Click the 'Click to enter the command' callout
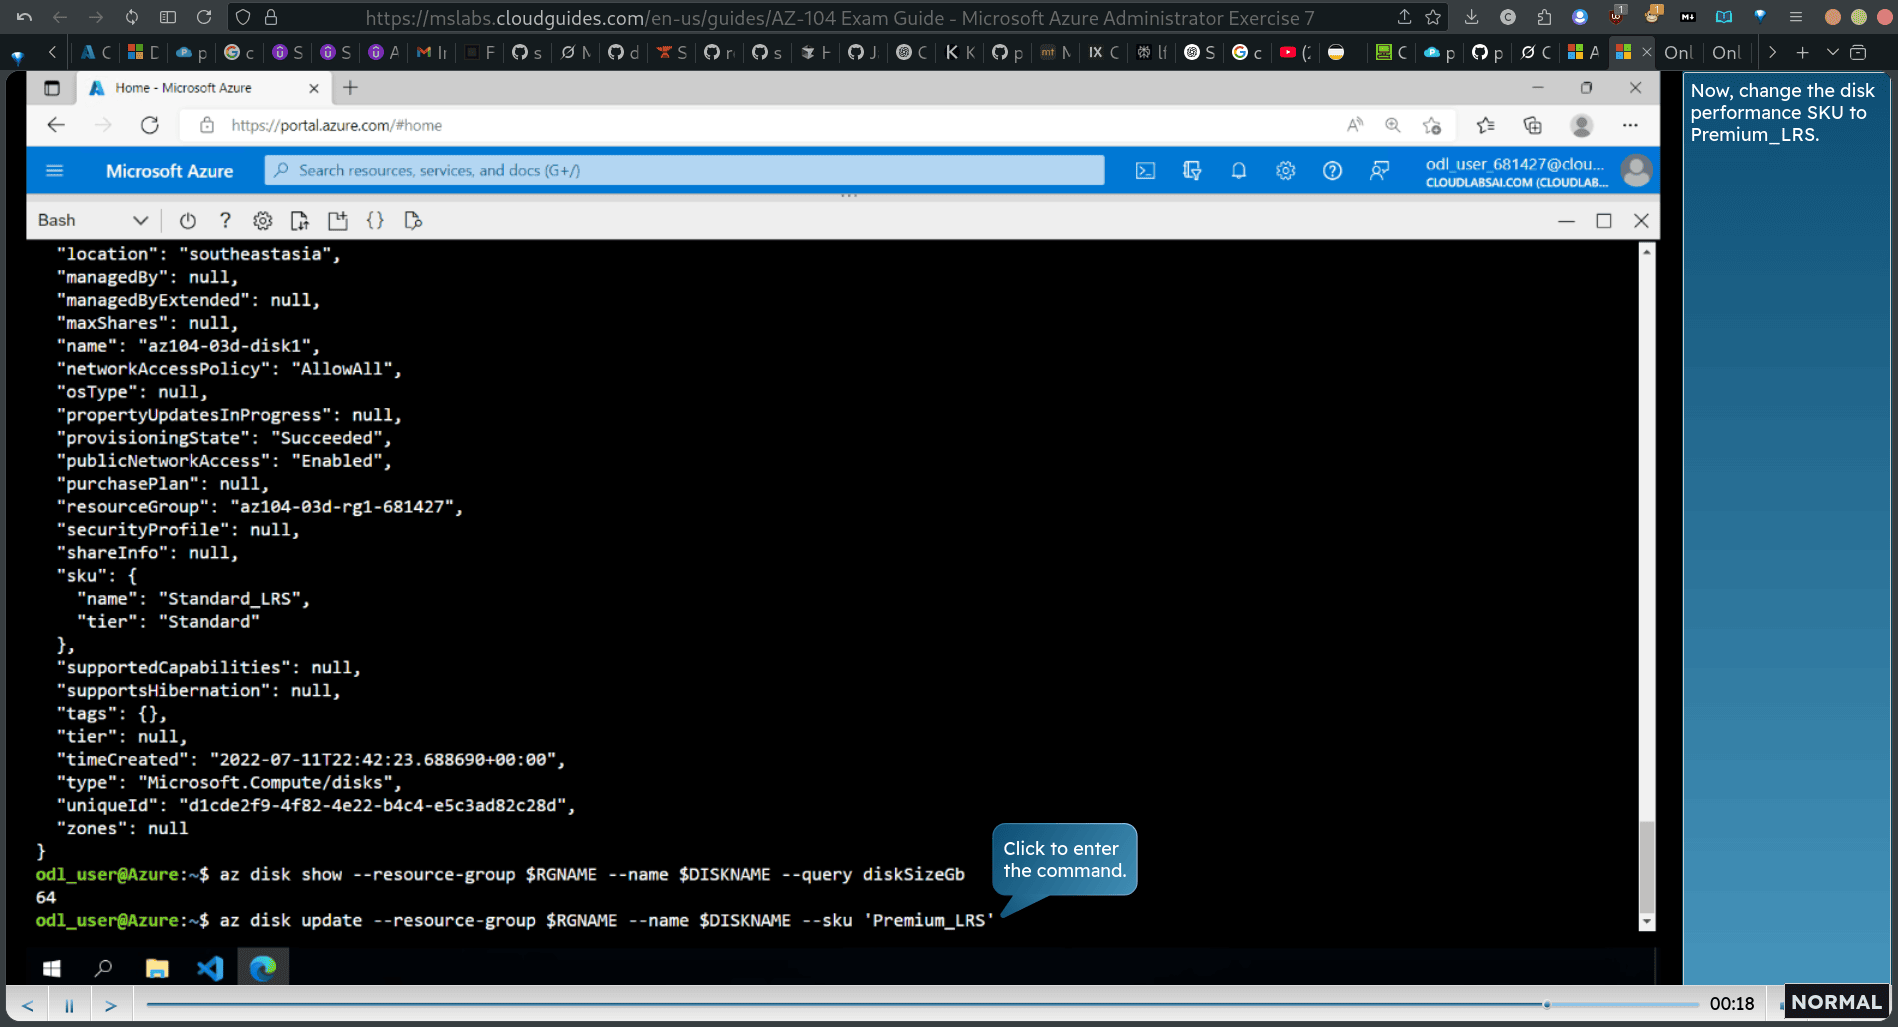The width and height of the screenshot is (1898, 1027). (x=1064, y=860)
